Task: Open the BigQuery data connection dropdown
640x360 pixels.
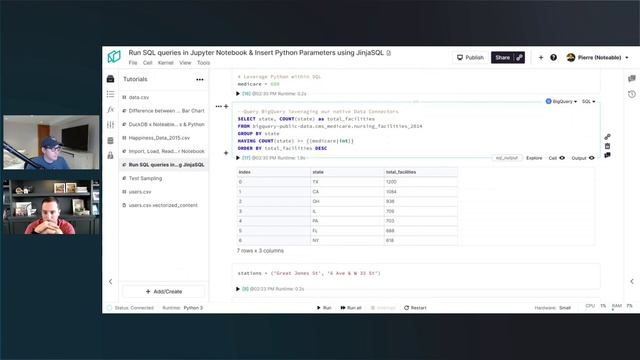Action: pyautogui.click(x=561, y=101)
